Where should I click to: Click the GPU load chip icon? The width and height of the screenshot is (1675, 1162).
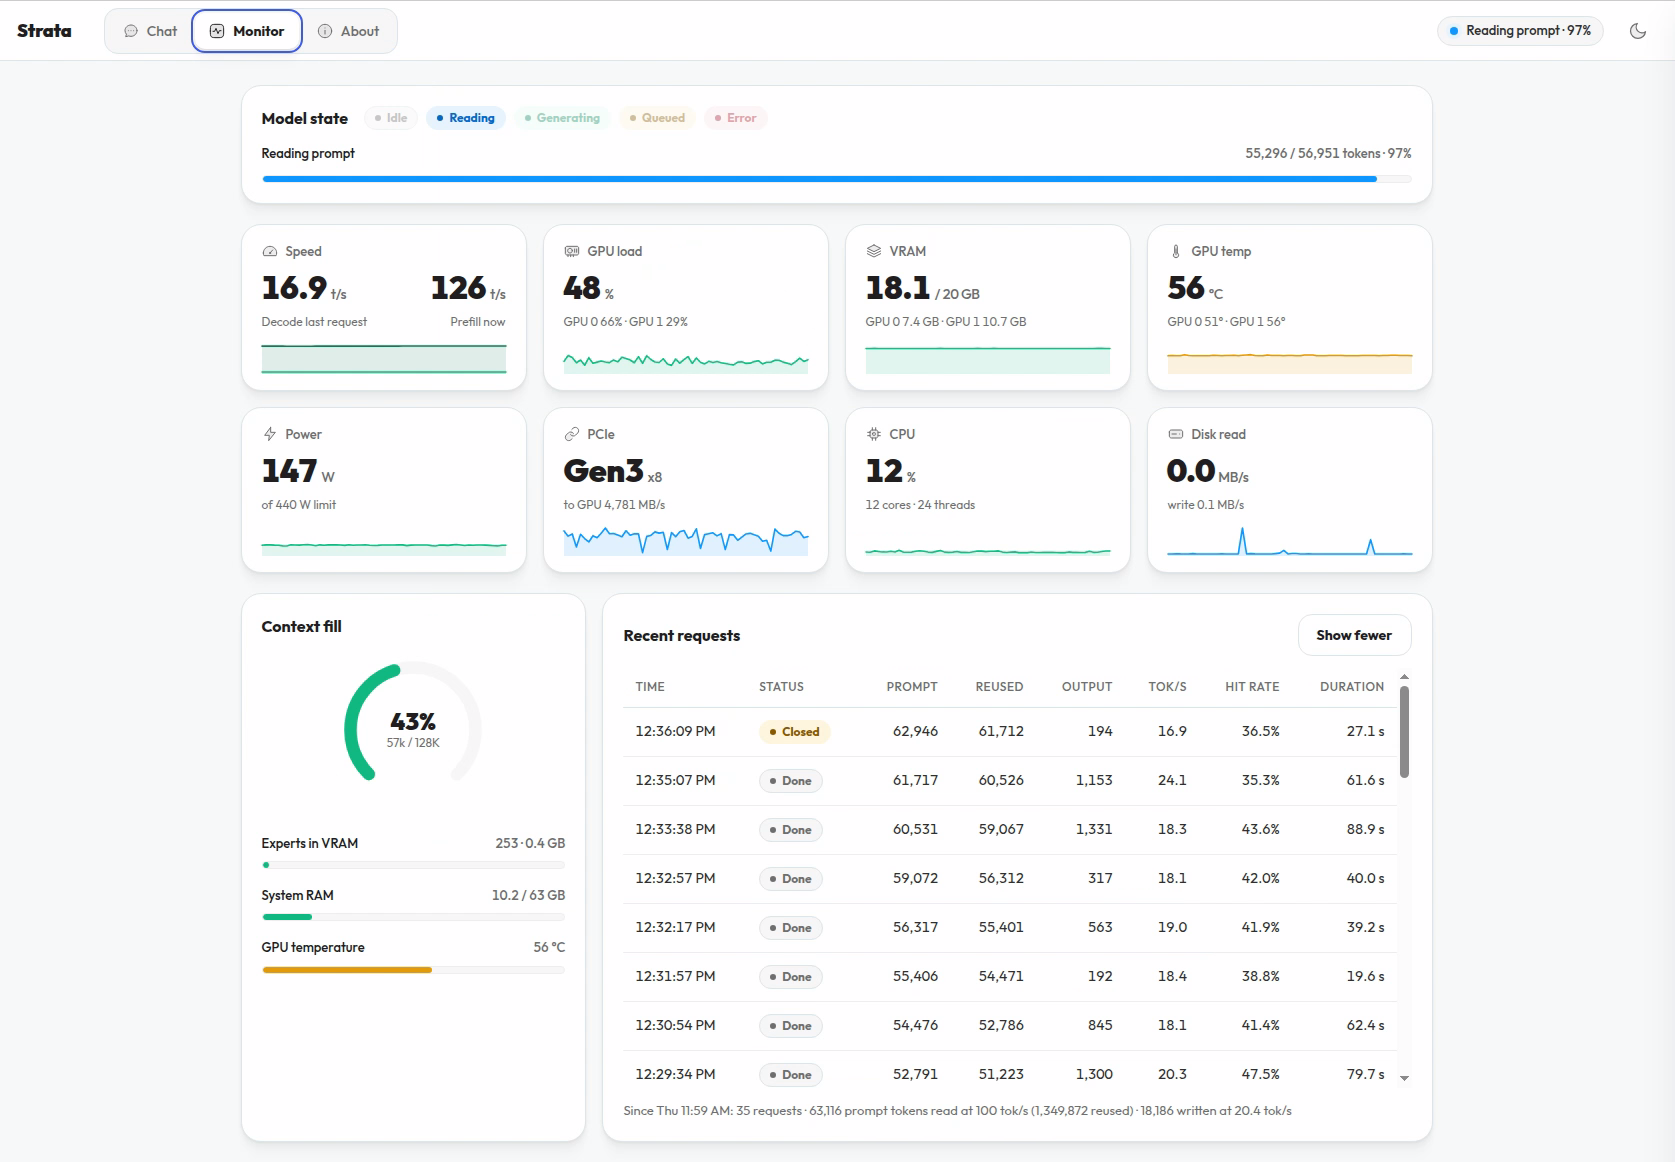(x=571, y=252)
